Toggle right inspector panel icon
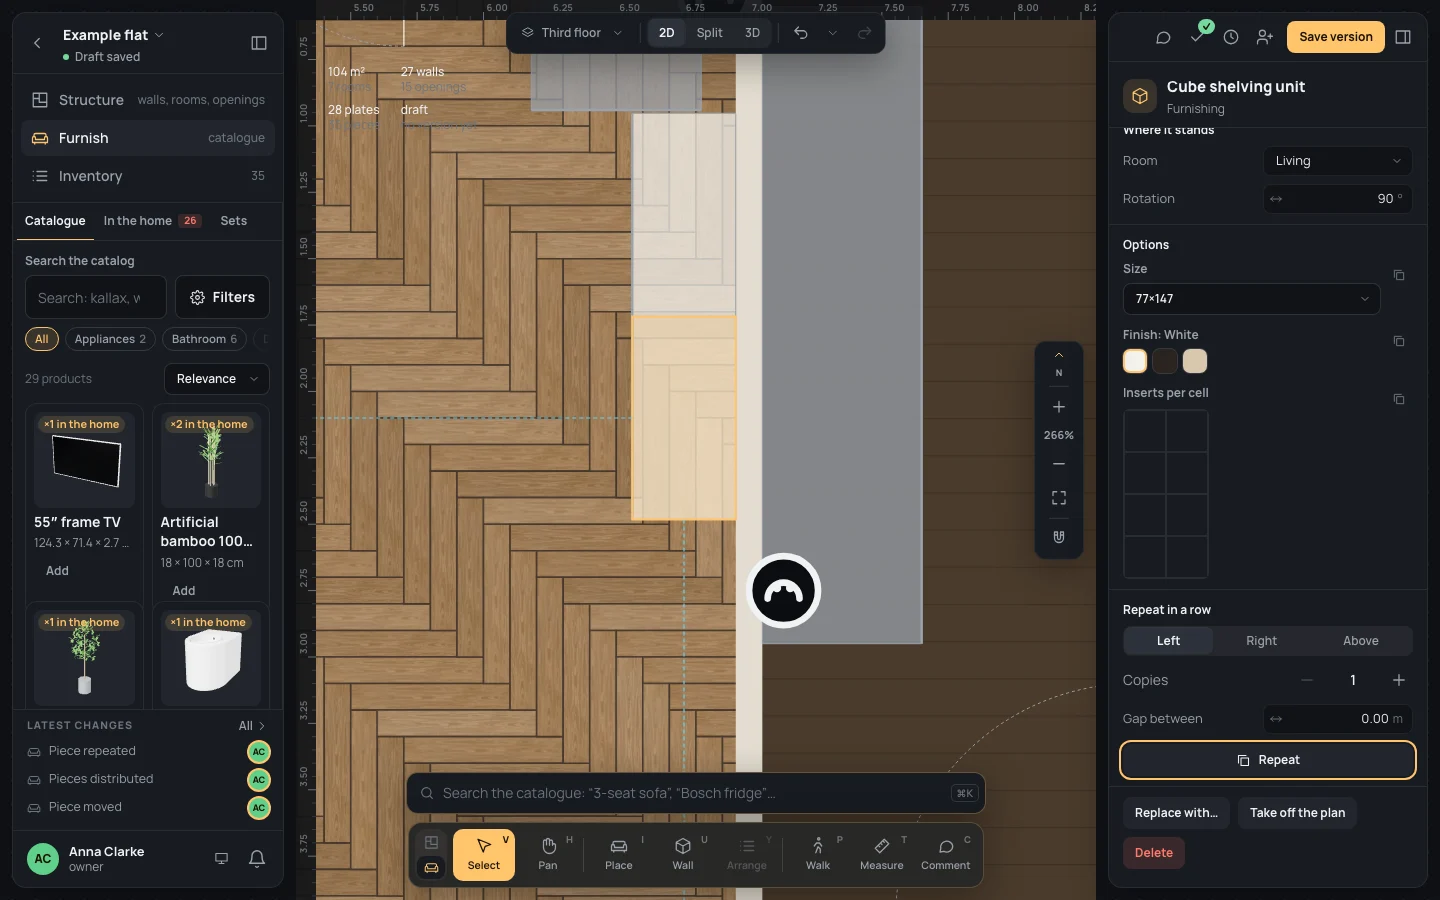Screen dimensions: 1440x900 coord(1403,37)
